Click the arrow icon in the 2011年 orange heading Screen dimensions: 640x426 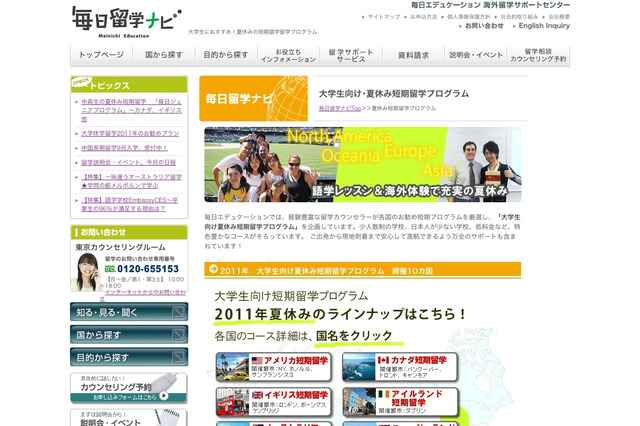213,269
